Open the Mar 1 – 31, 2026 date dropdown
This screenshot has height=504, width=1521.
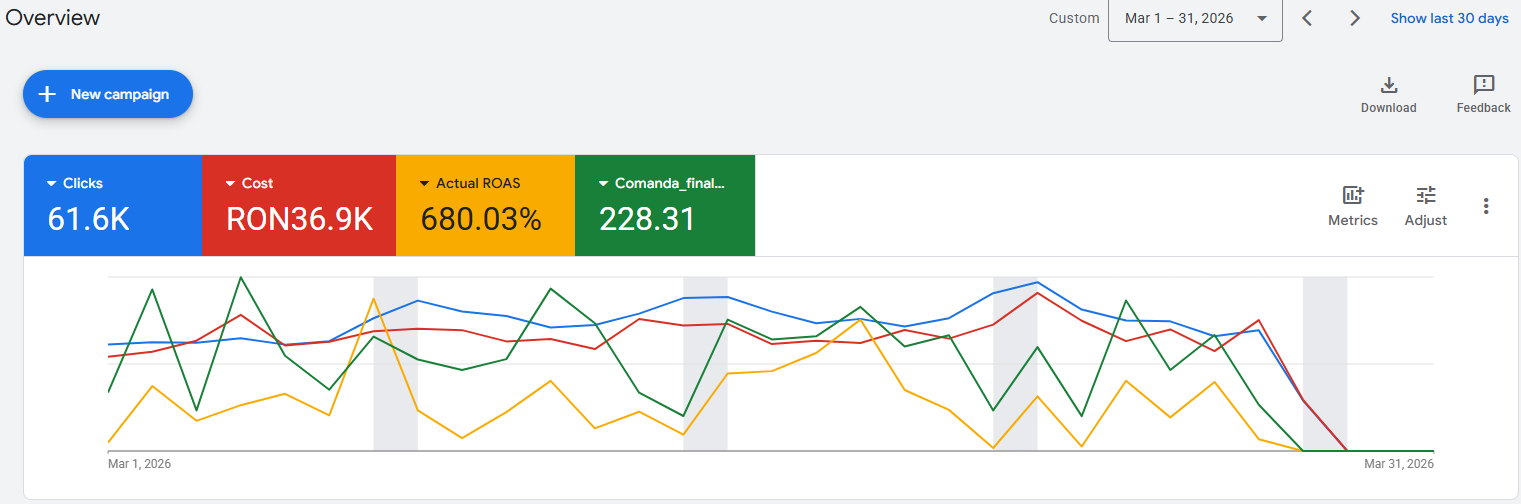click(x=1195, y=18)
